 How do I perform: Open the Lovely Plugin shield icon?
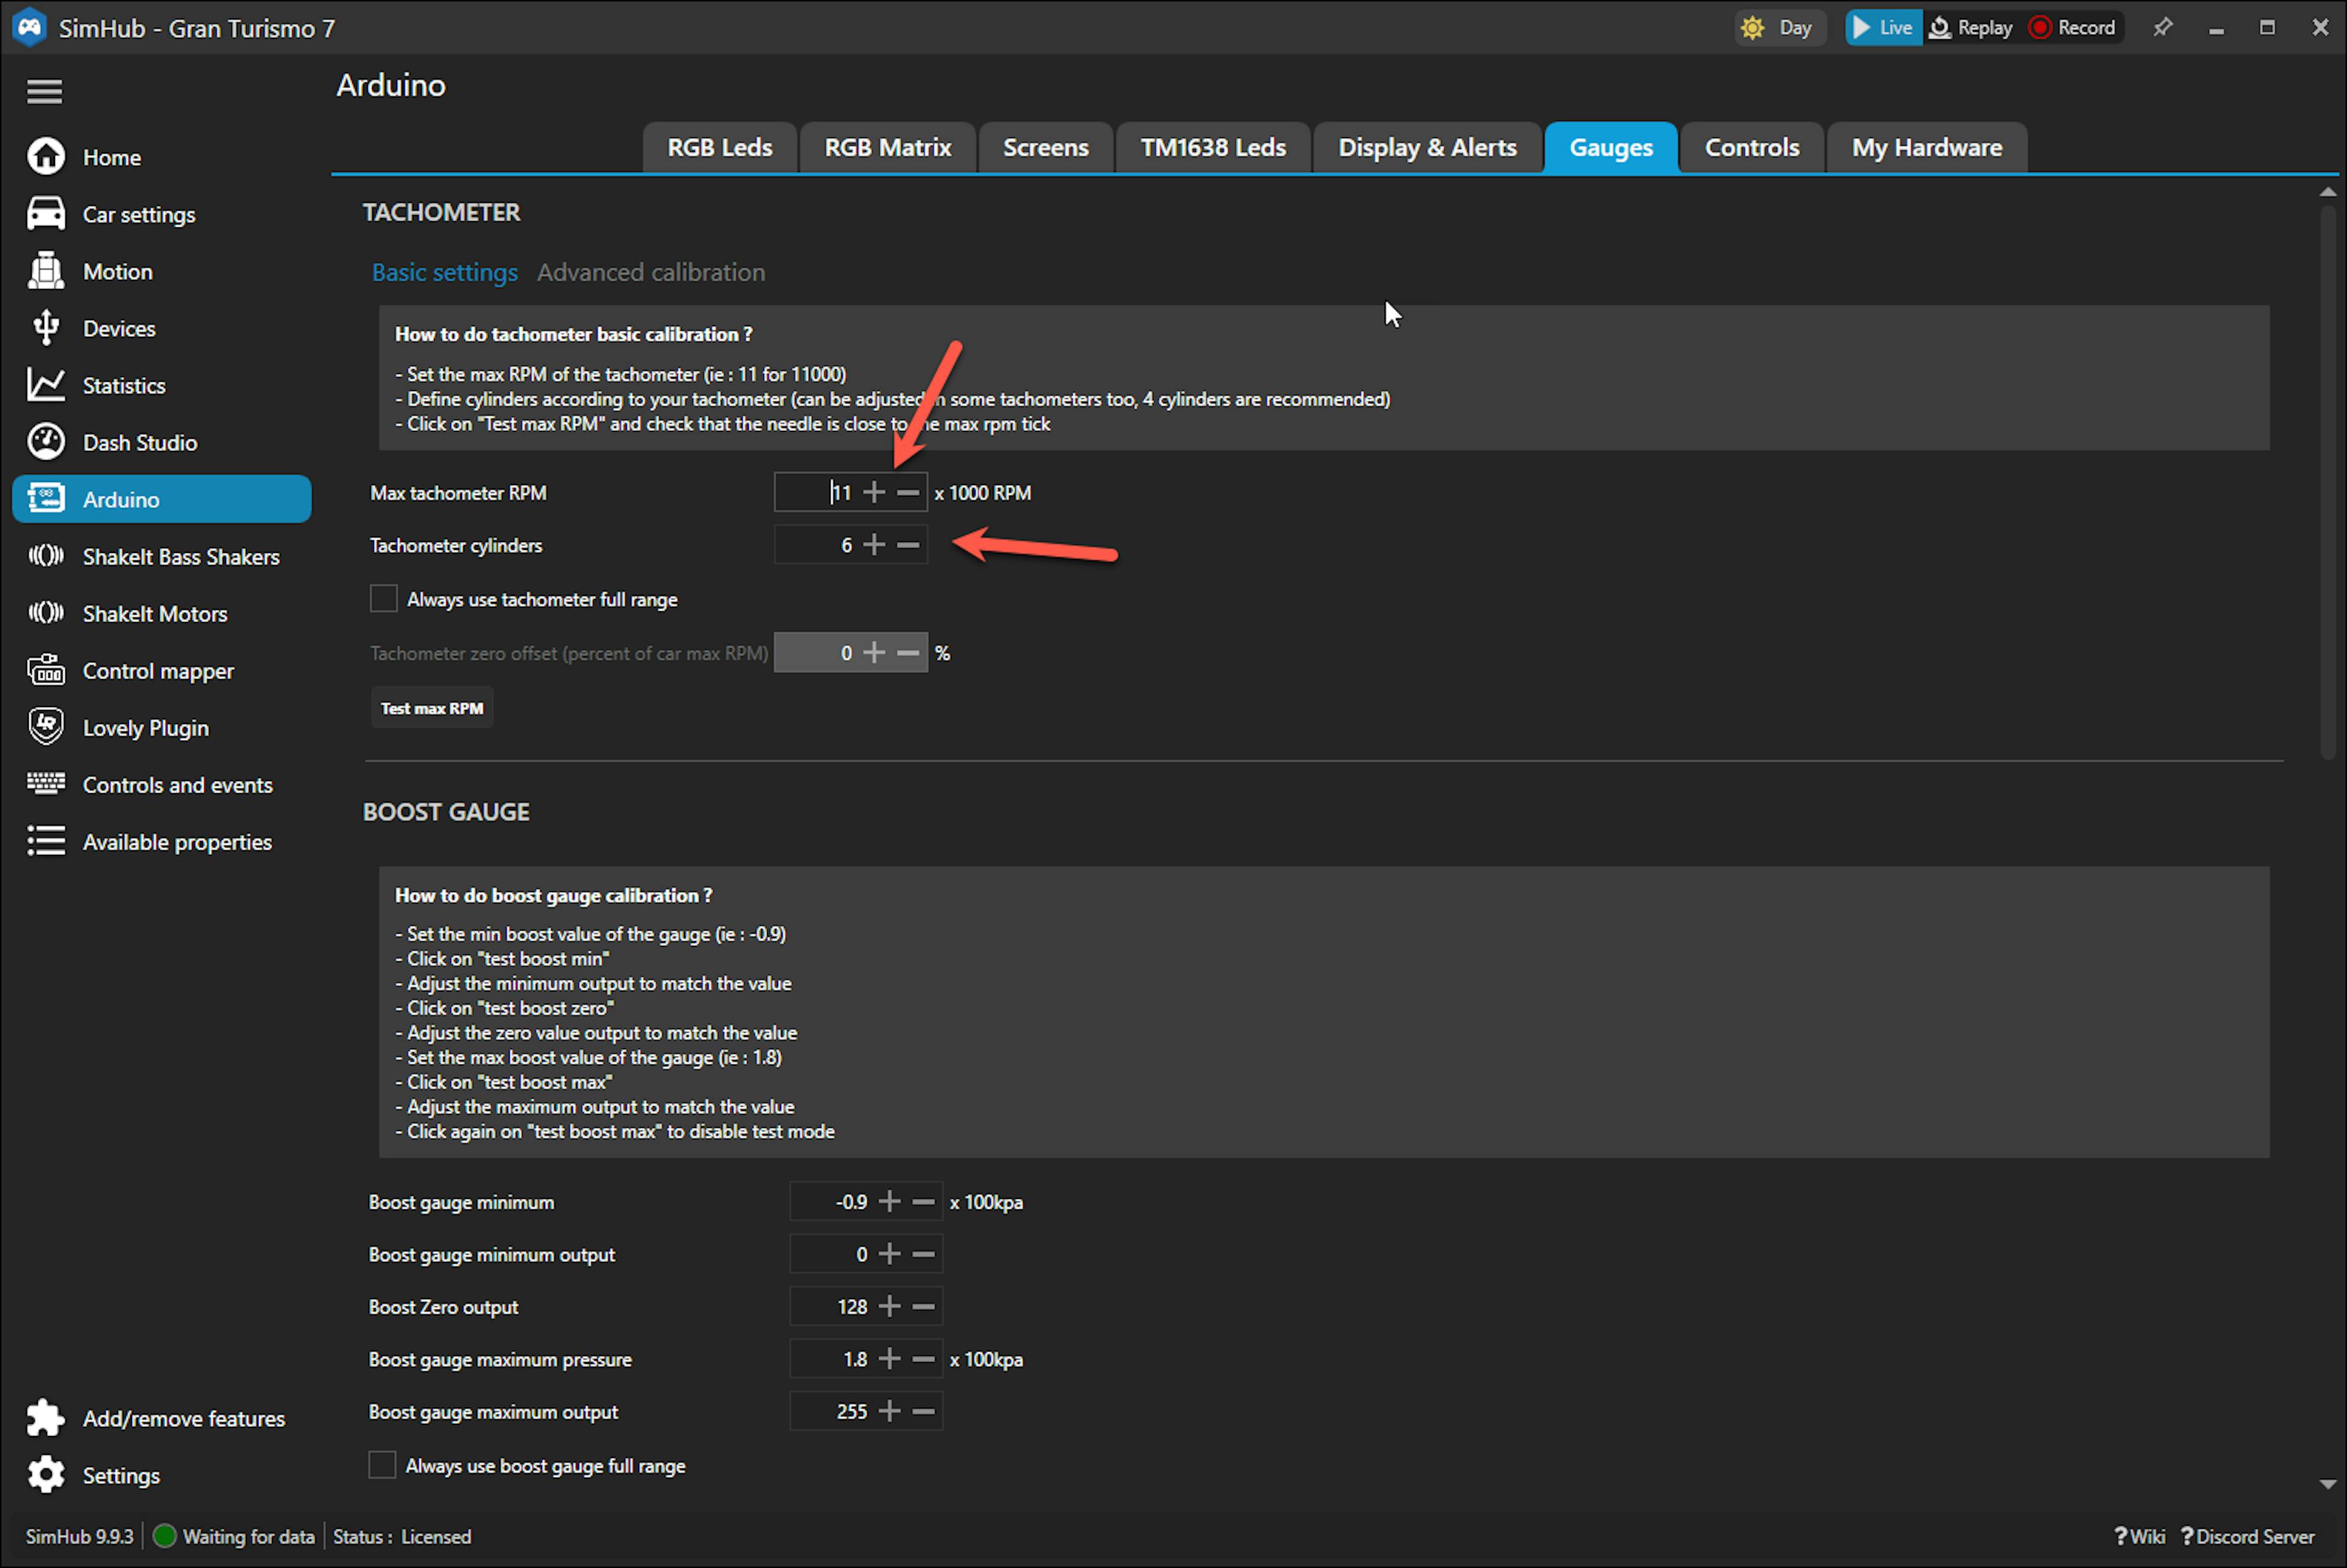coord(46,727)
